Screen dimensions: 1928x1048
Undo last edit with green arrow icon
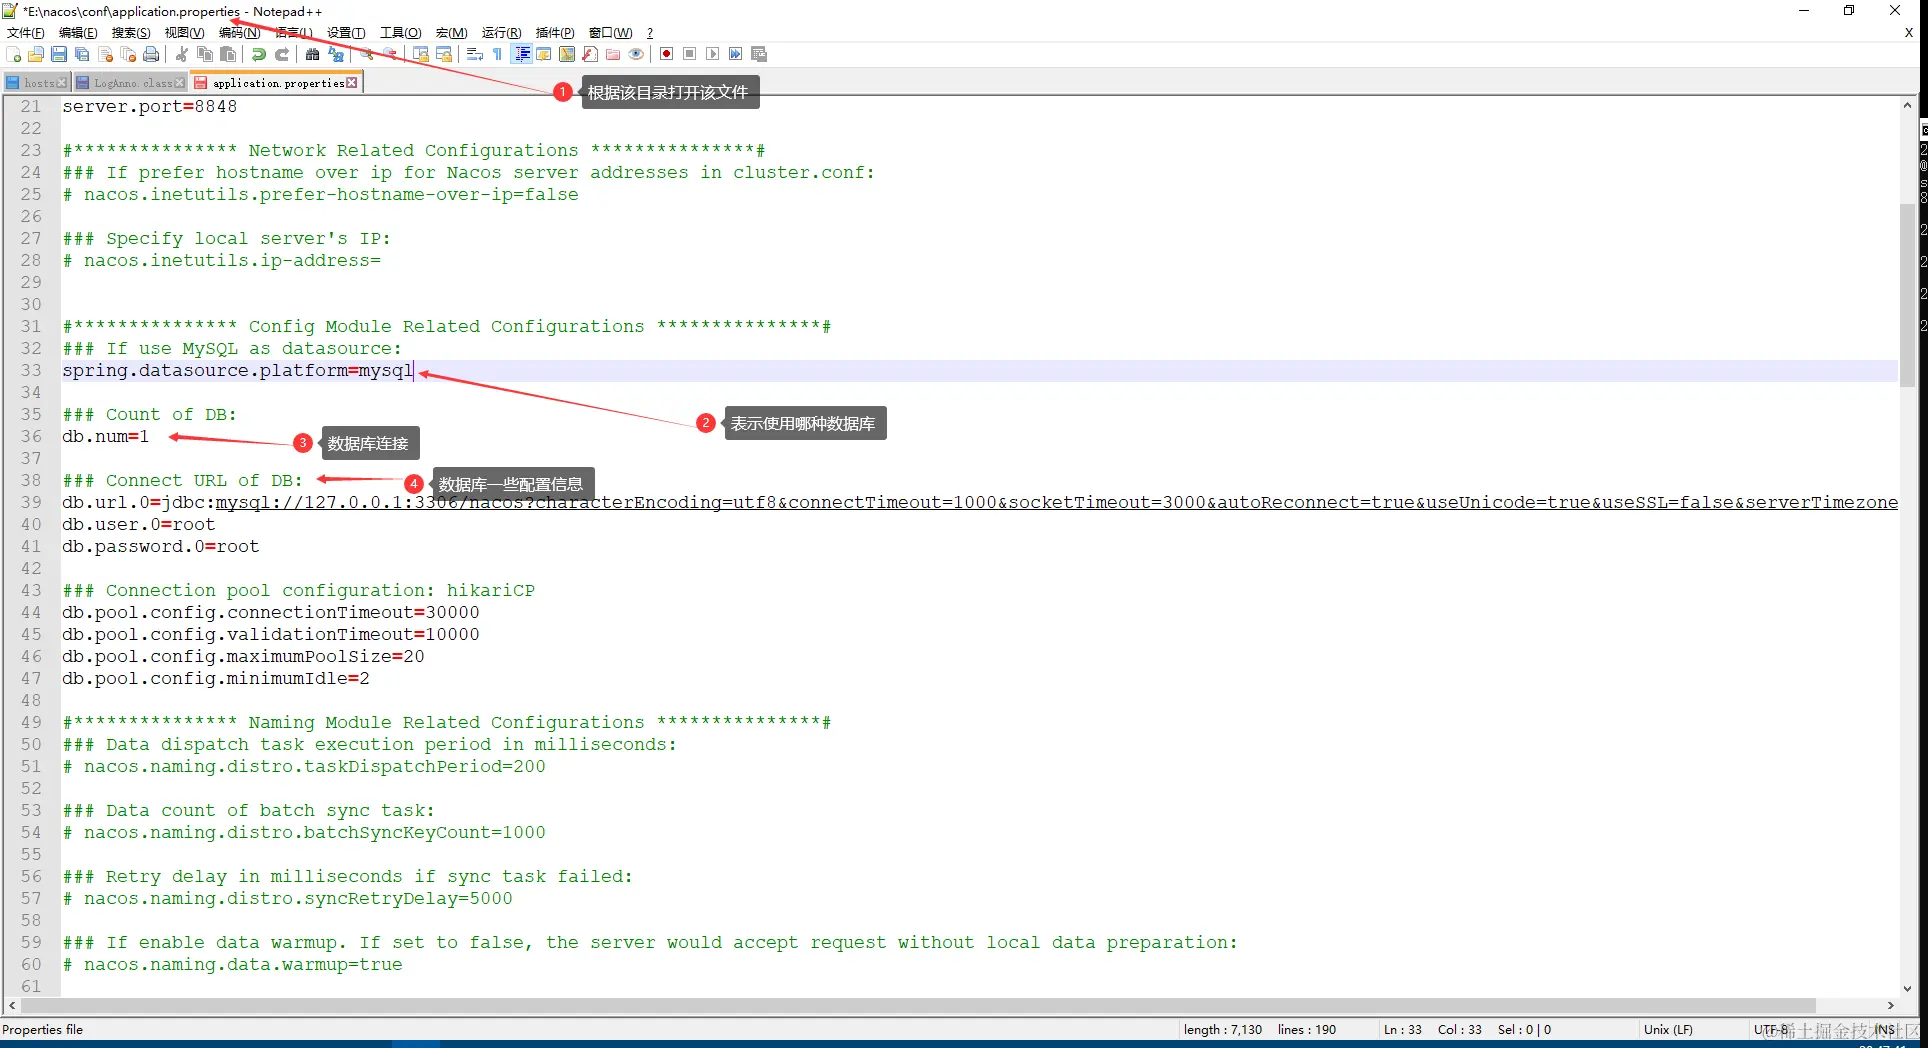coord(259,54)
